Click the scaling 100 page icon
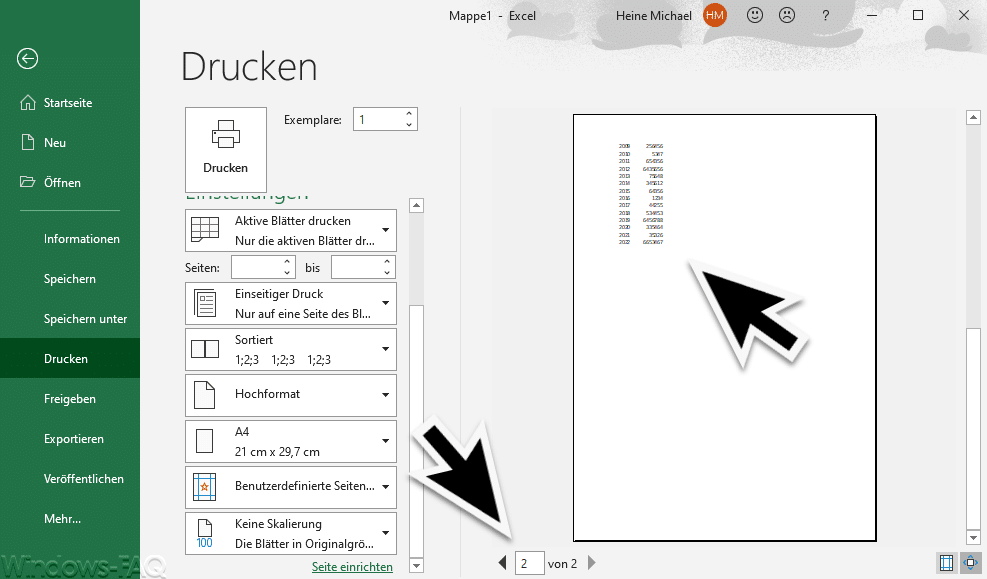The width and height of the screenshot is (987, 579). coord(205,534)
